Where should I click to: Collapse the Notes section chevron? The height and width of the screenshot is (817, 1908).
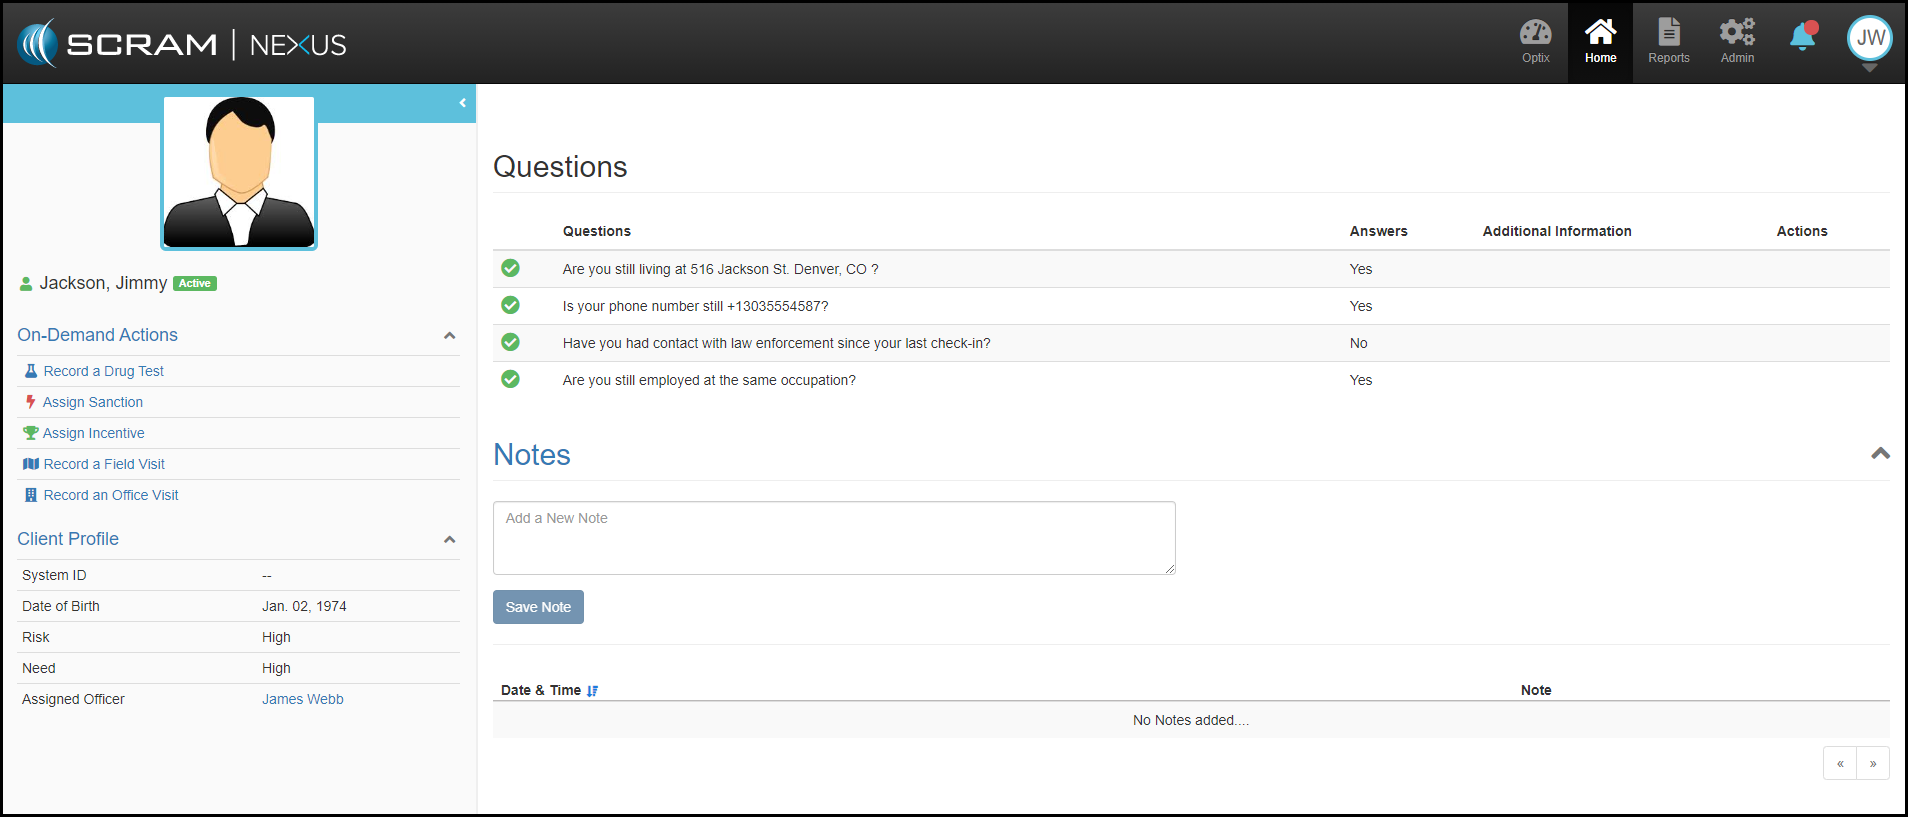tap(1880, 454)
